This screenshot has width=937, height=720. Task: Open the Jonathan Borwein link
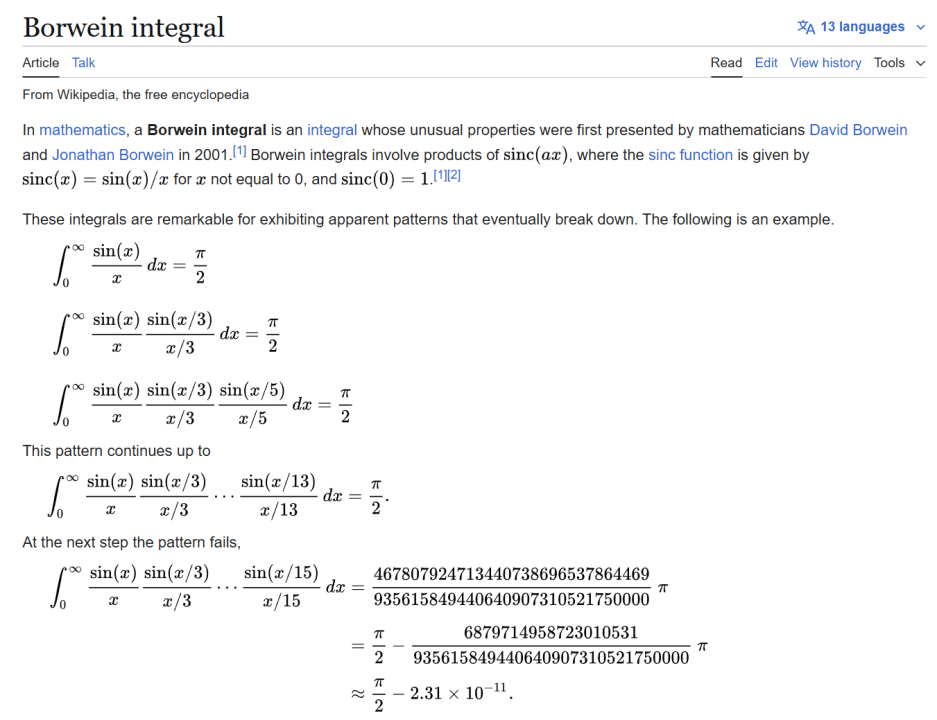(113, 155)
